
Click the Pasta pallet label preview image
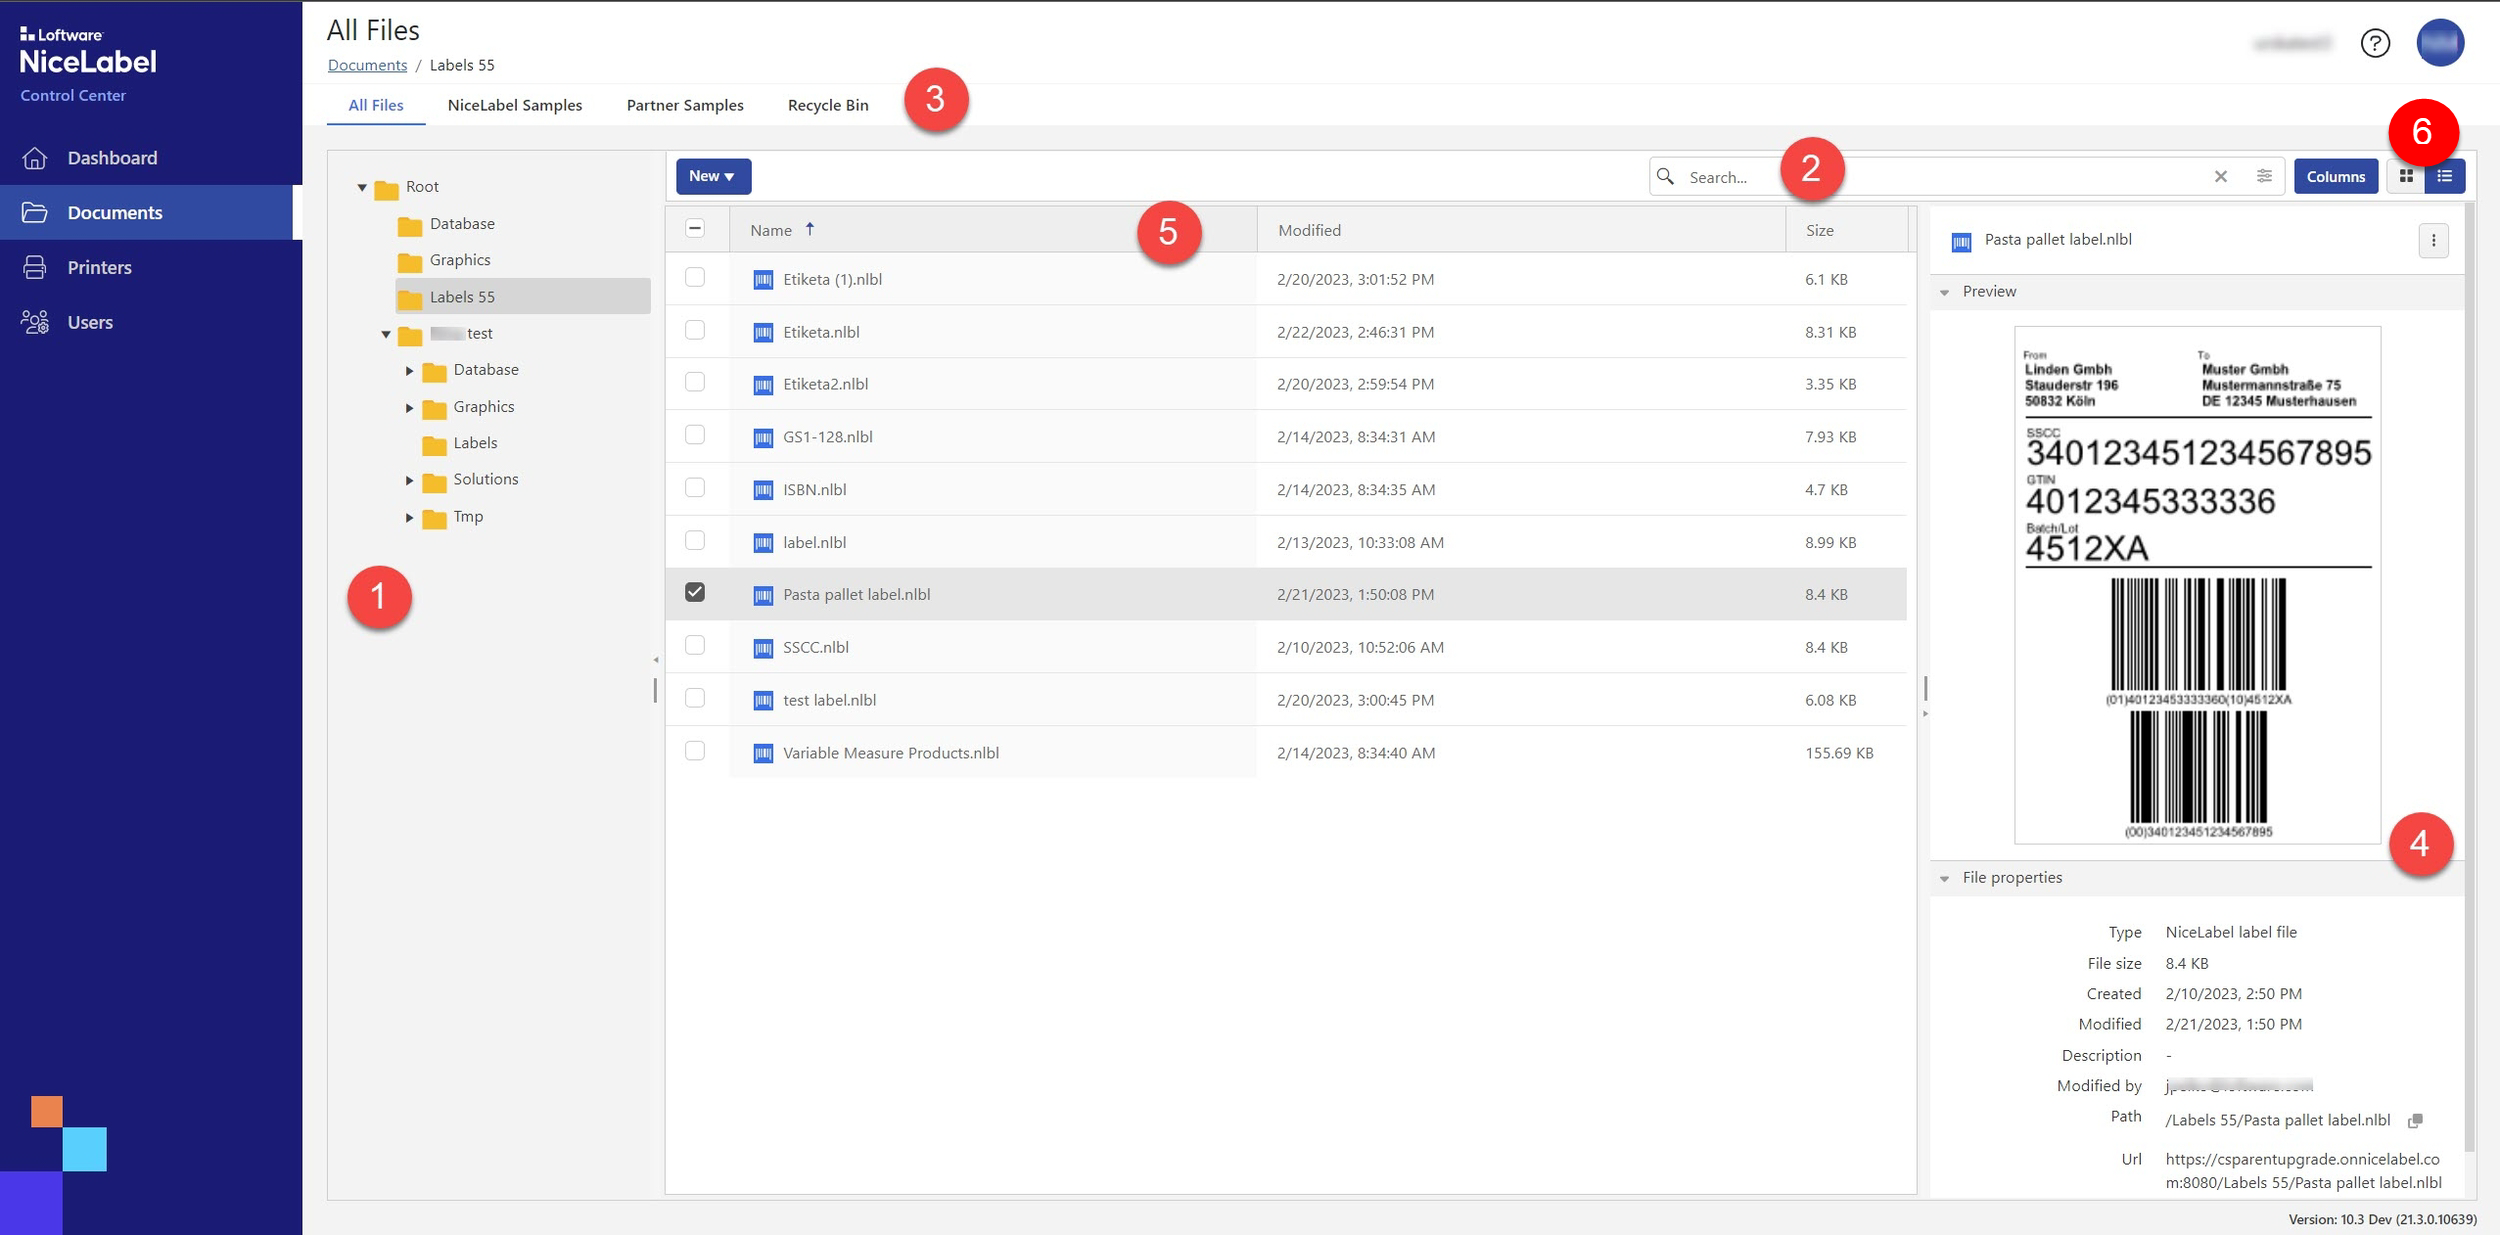click(2197, 585)
